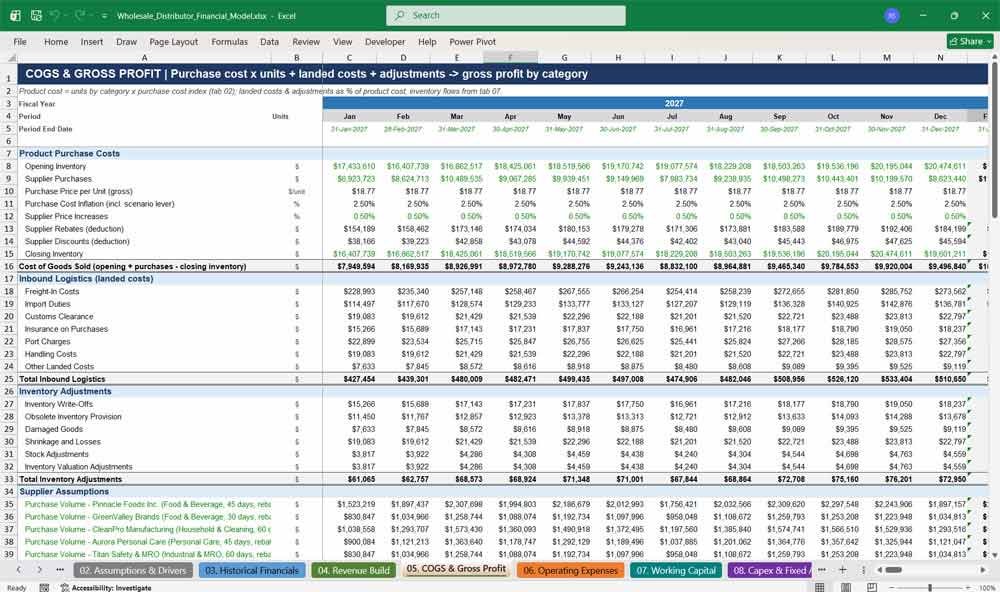The width and height of the screenshot is (1000, 592).
Task: Open the View ribbon tab
Action: coord(342,41)
